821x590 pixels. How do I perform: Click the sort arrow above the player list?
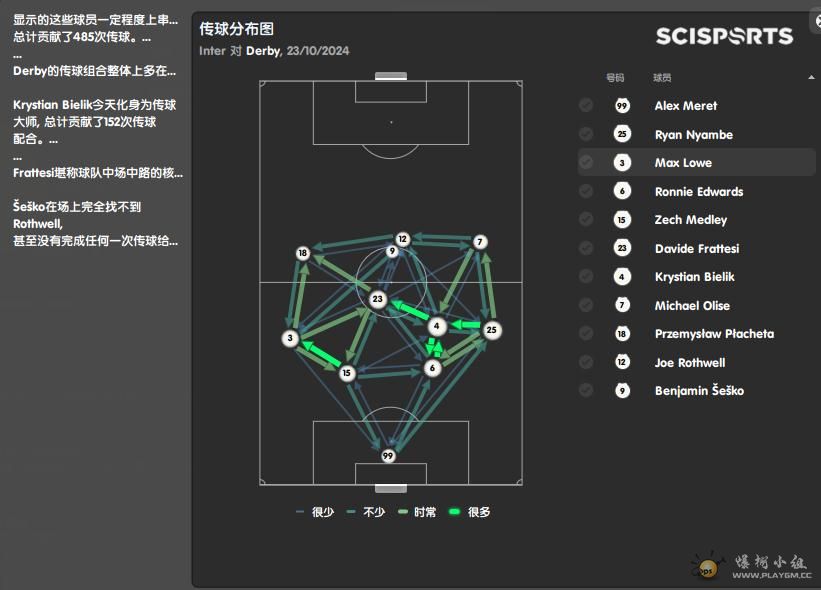pos(811,77)
